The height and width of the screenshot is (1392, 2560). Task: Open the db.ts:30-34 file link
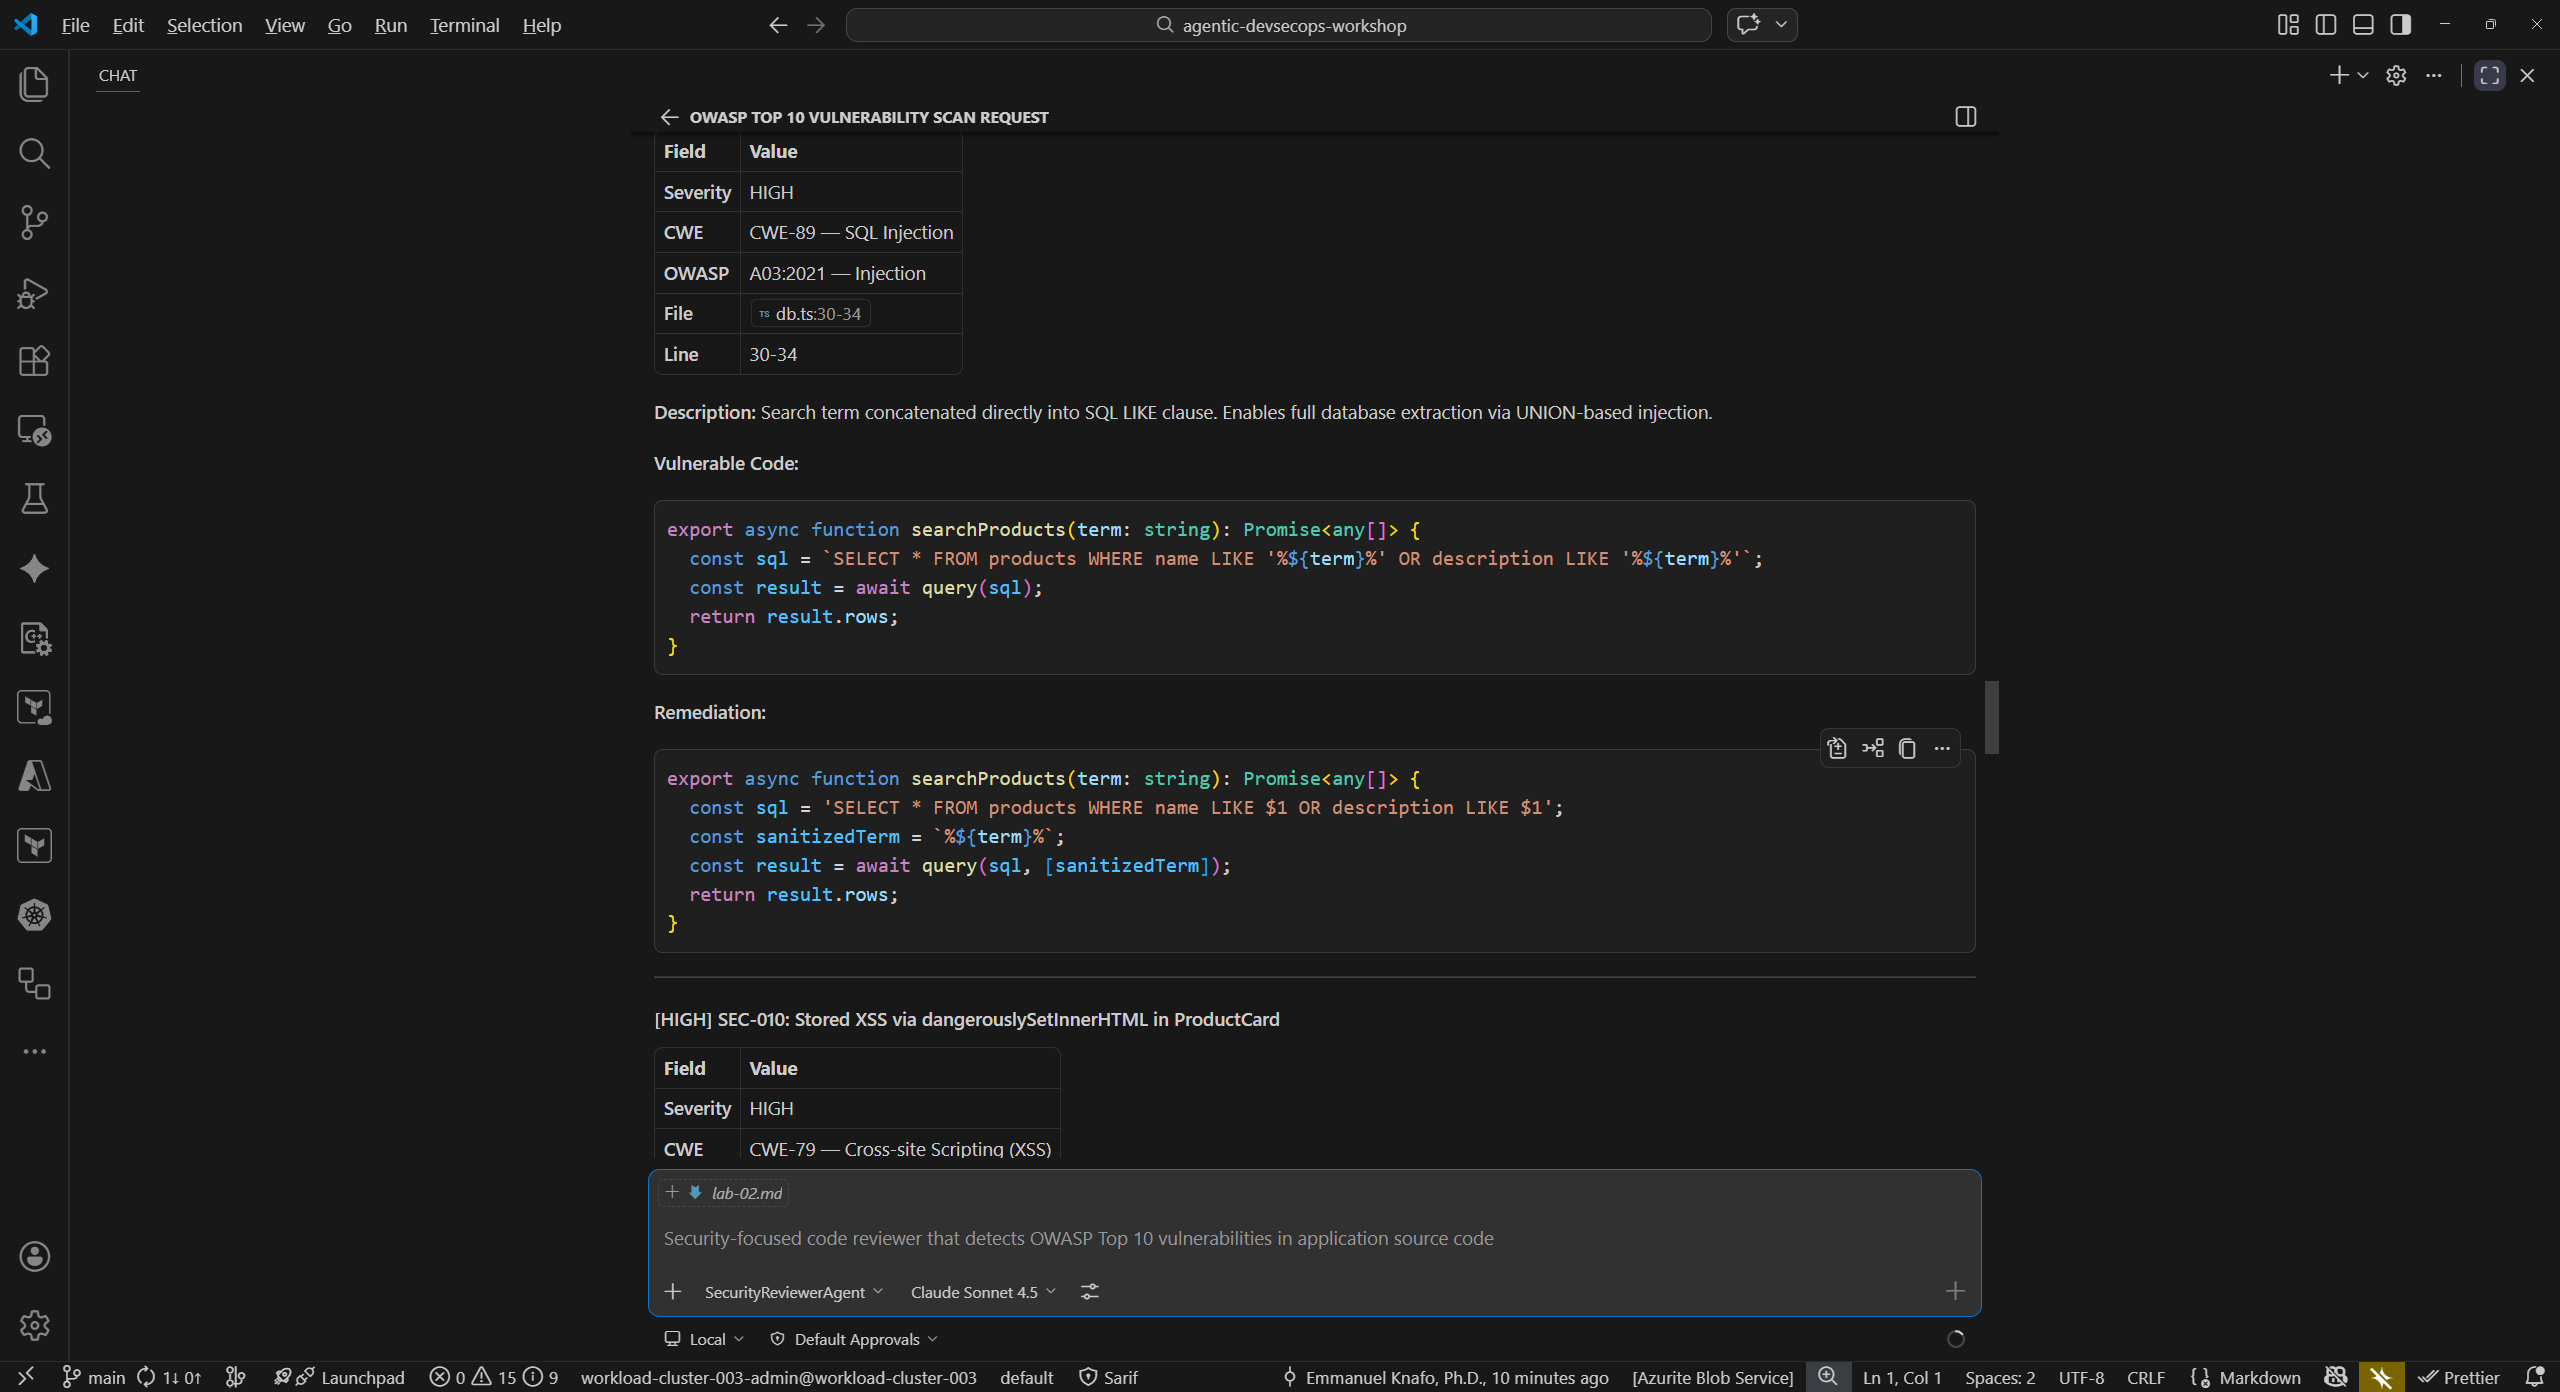(810, 313)
